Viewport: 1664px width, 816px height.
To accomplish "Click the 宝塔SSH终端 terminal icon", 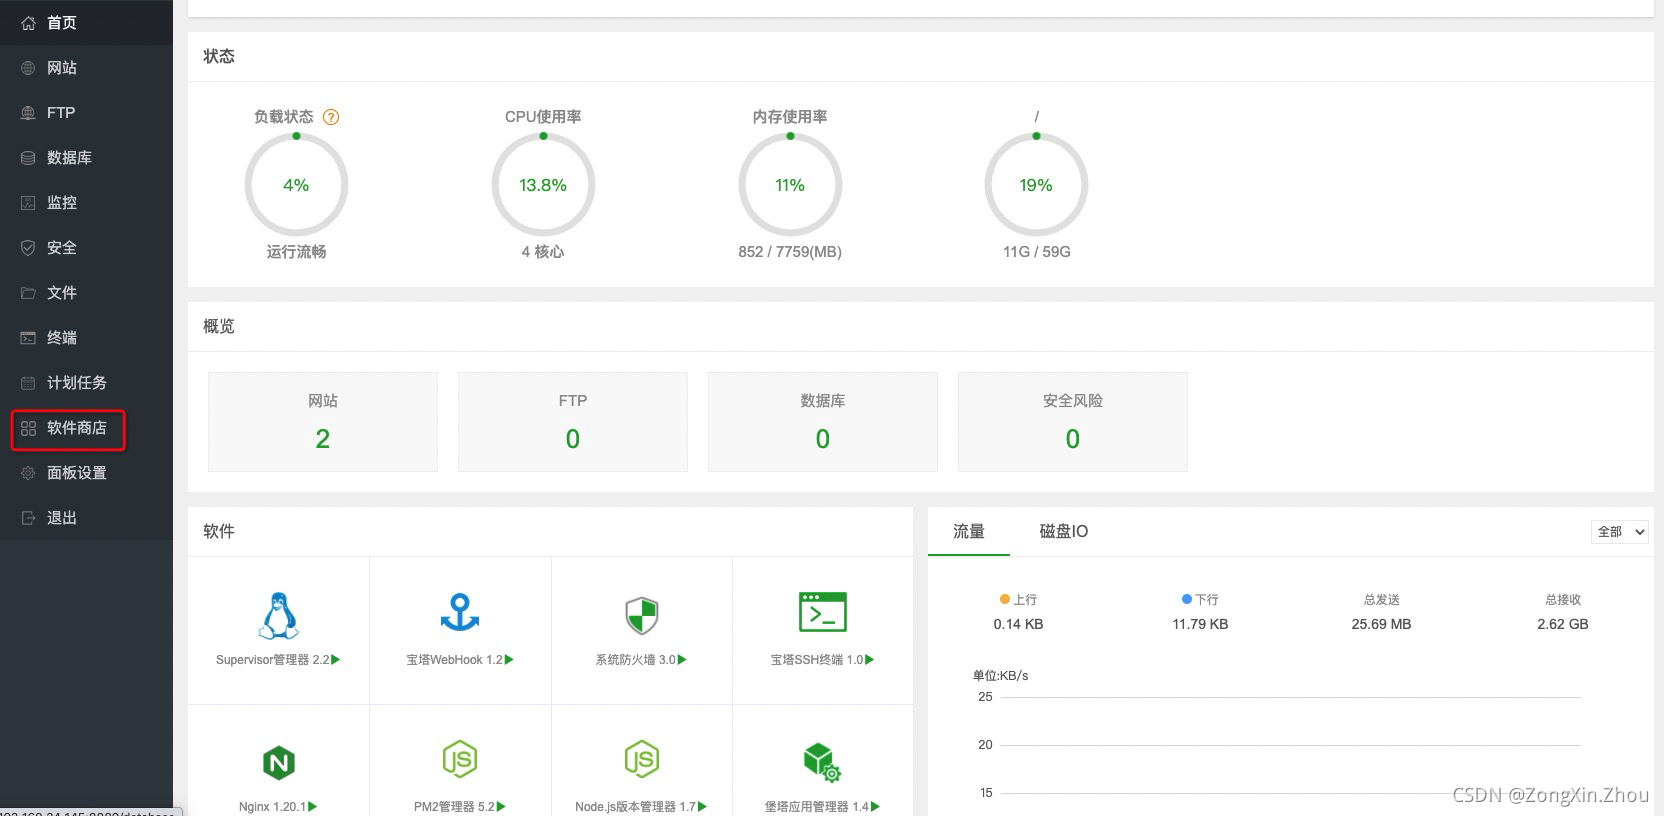I will click(823, 612).
